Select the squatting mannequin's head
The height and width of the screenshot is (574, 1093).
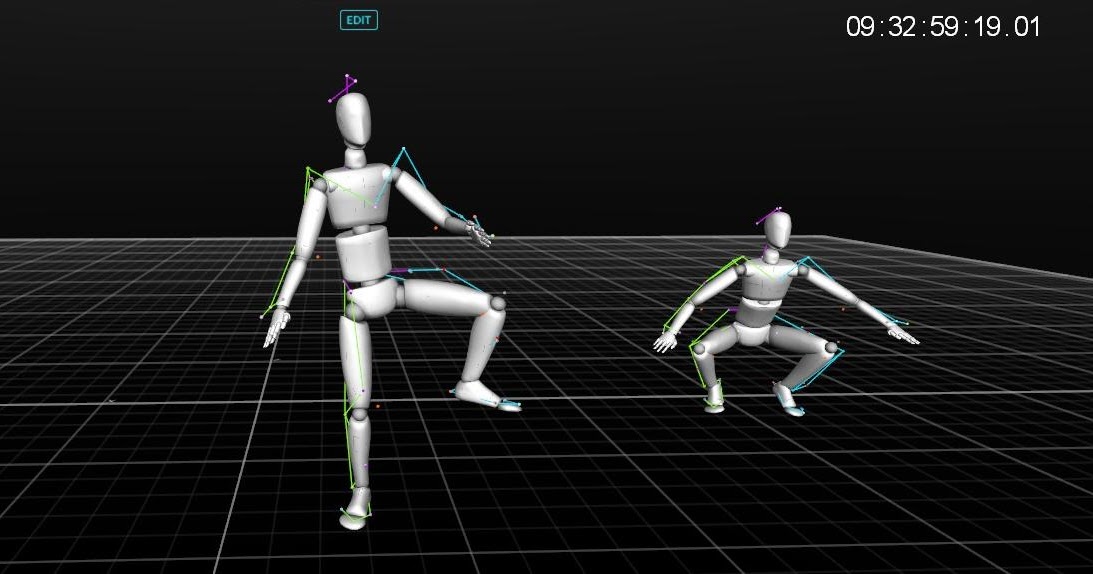point(778,229)
